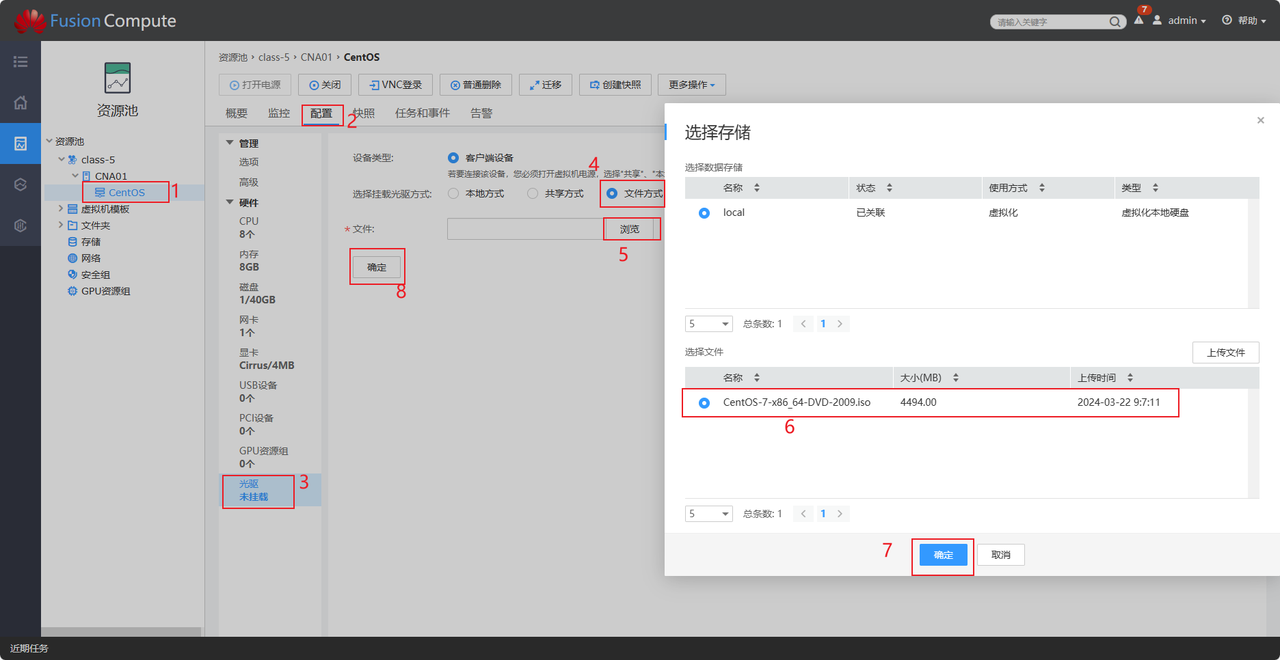Close the 选择存储 dialog with X
Image resolution: width=1280 pixels, height=660 pixels.
coord(1260,120)
